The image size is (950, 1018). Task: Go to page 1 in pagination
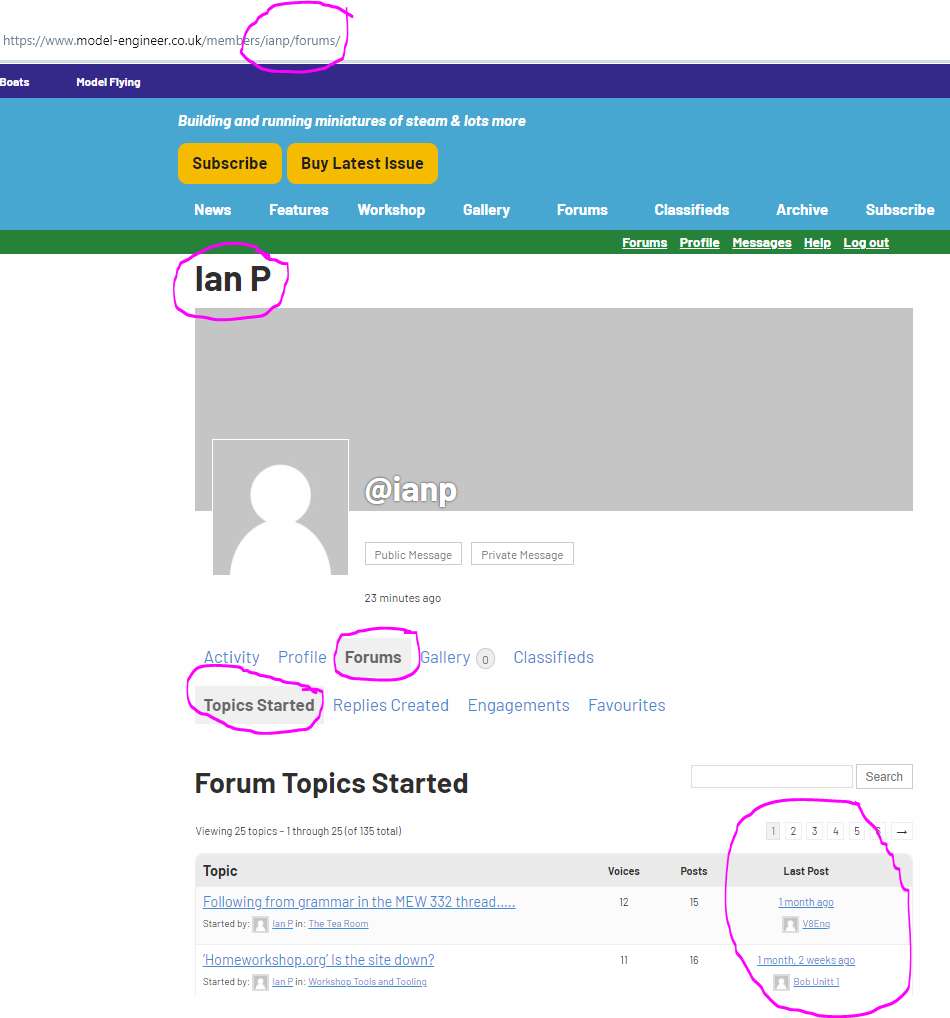pos(773,831)
